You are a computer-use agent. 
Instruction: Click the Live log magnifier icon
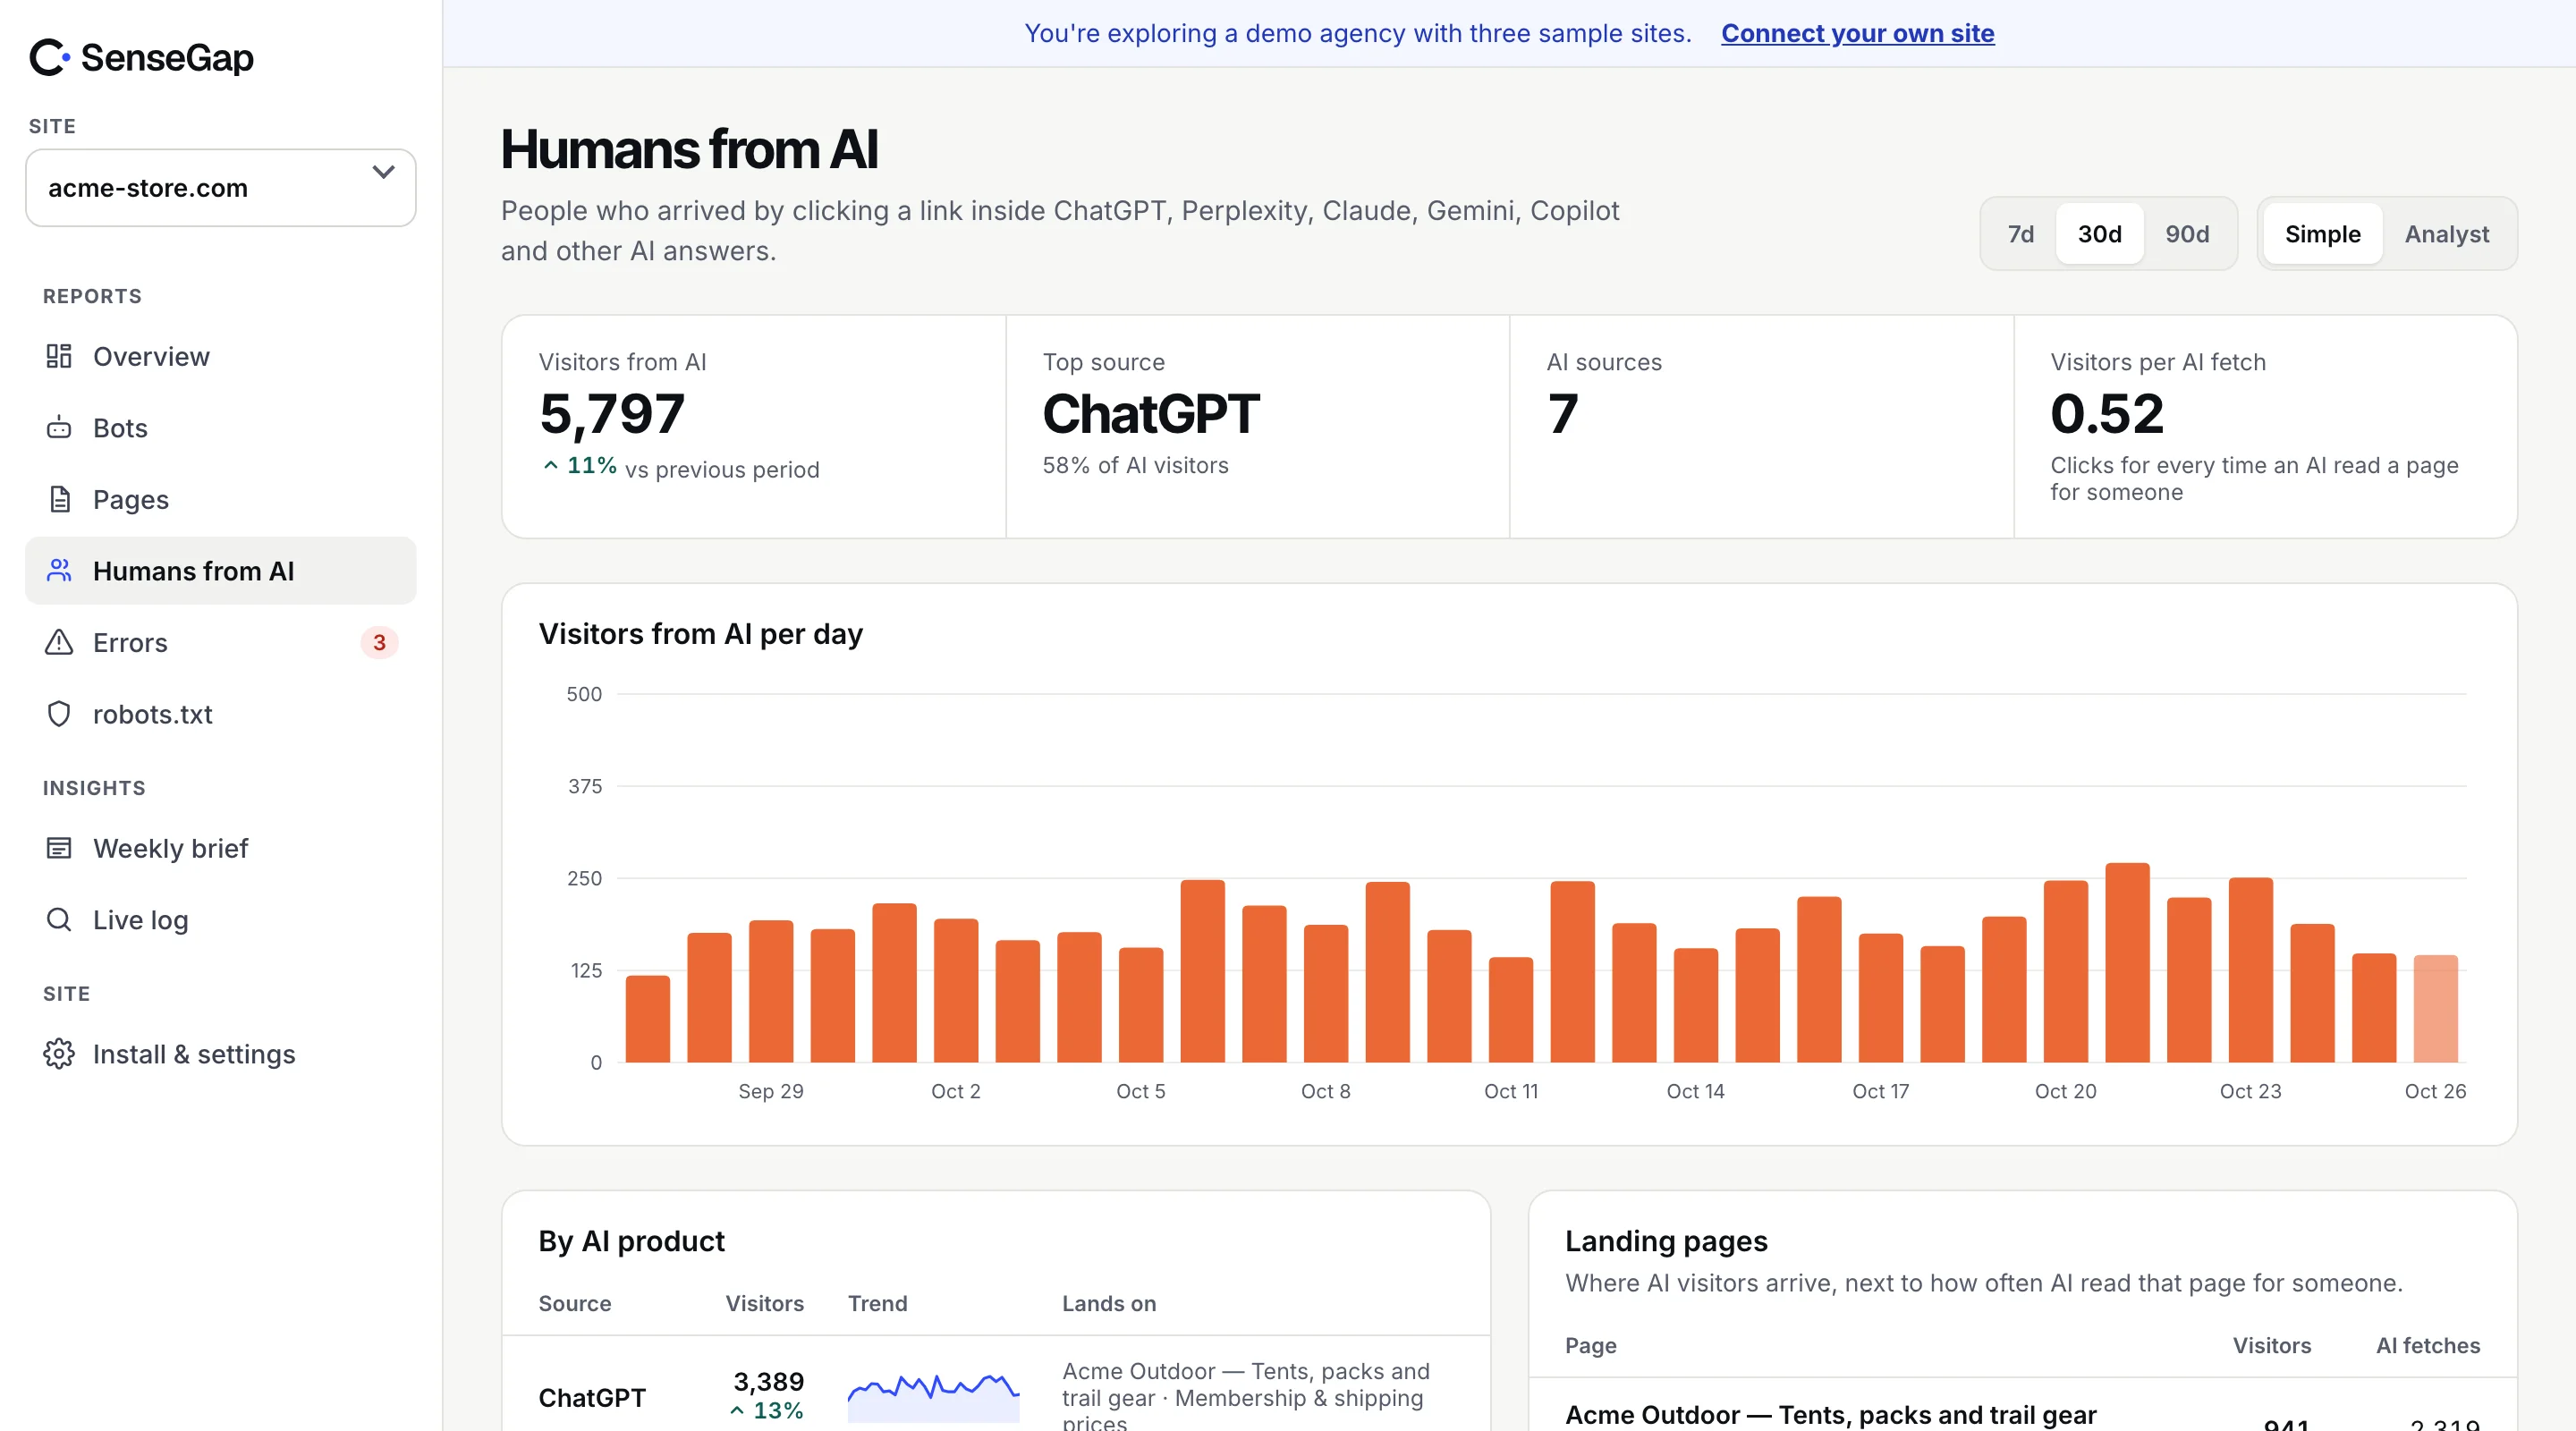[59, 920]
